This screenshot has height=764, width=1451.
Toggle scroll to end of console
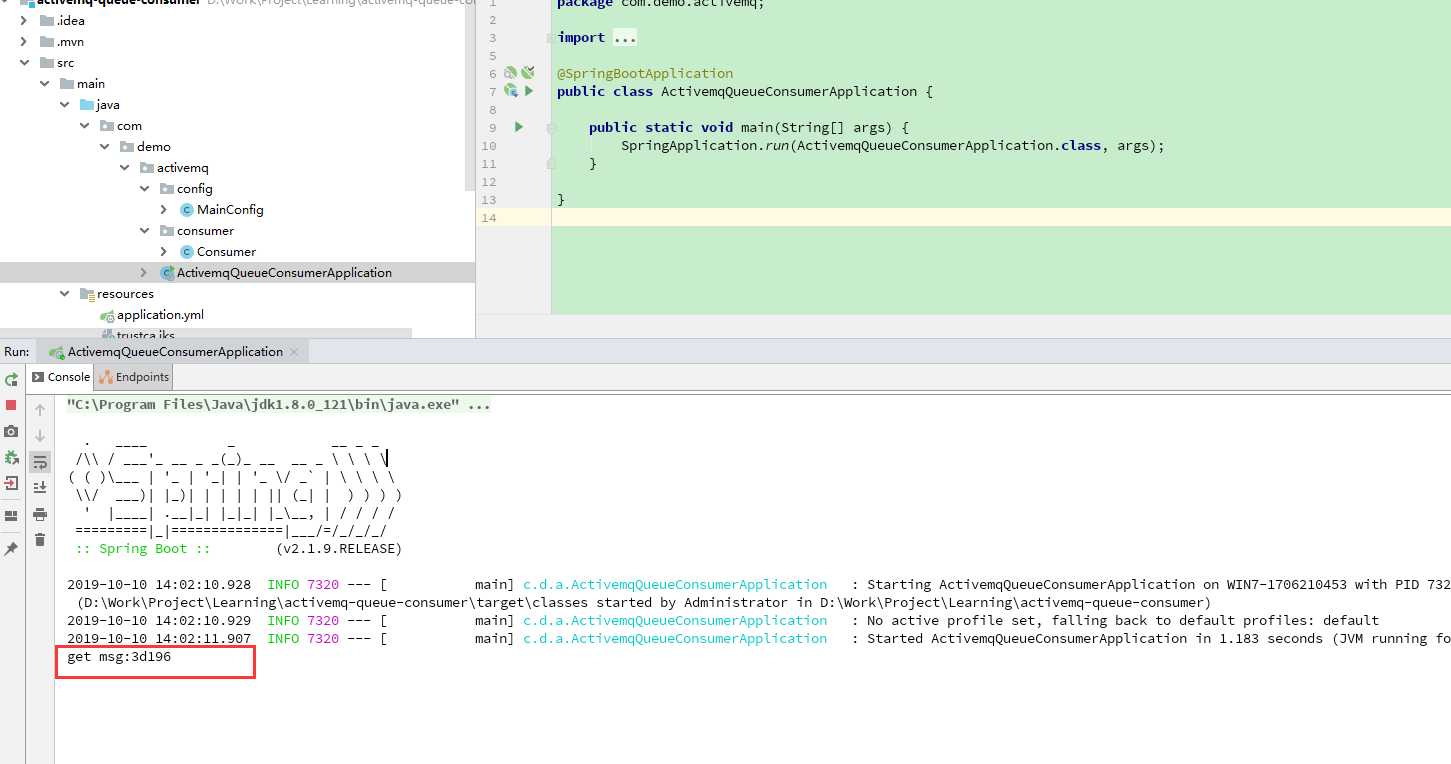click(x=40, y=488)
